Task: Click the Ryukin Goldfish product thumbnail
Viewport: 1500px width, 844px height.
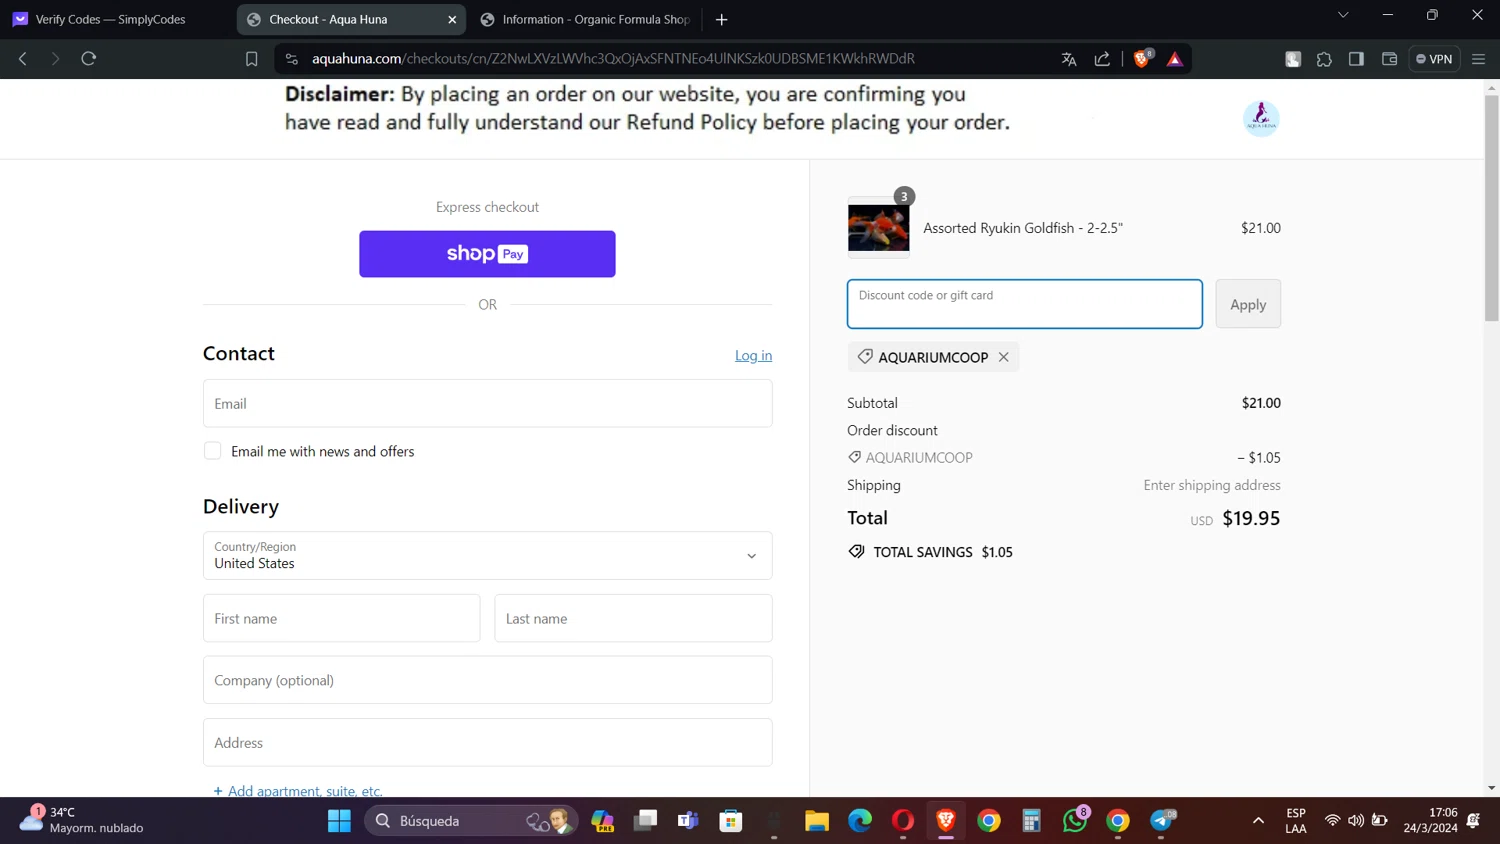Action: pos(878,228)
